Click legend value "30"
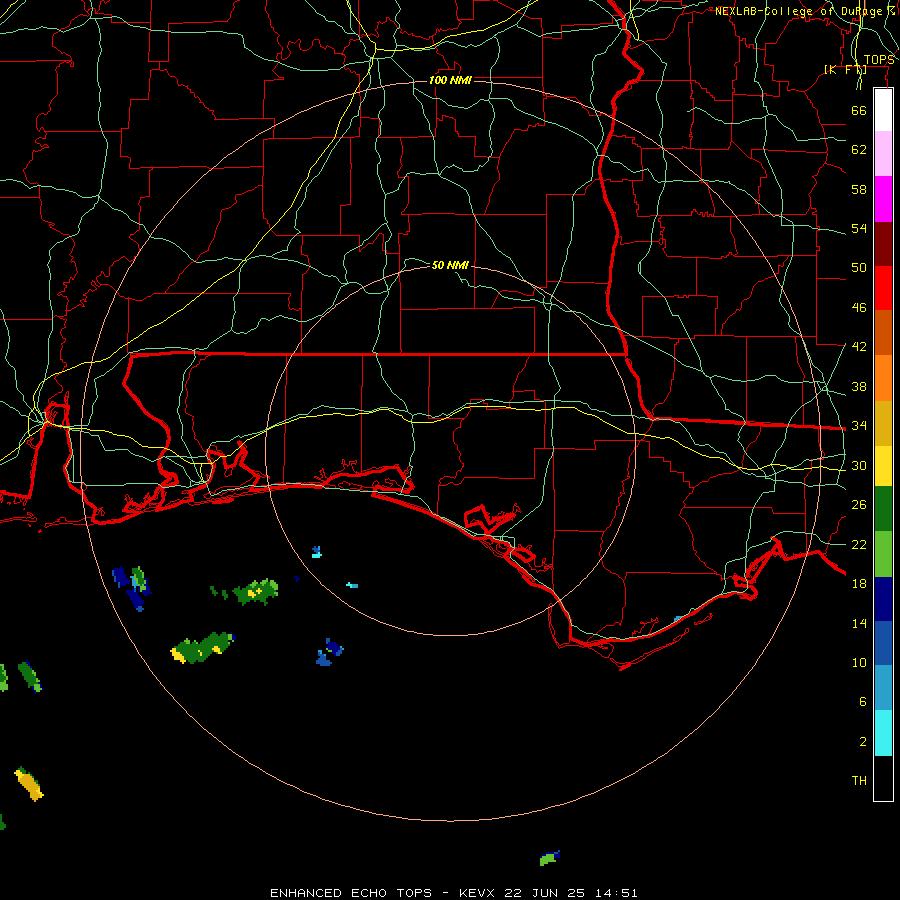Screen dimensions: 900x900 pos(859,465)
